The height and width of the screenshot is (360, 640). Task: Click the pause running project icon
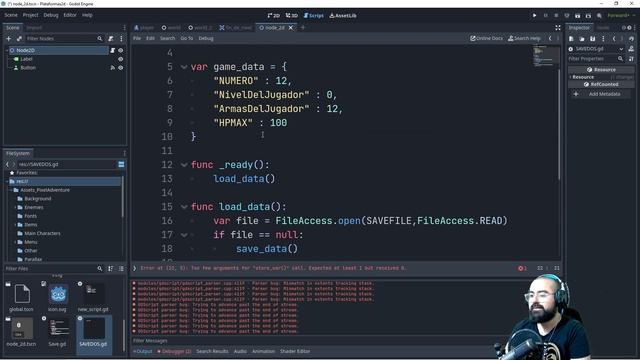coord(545,16)
